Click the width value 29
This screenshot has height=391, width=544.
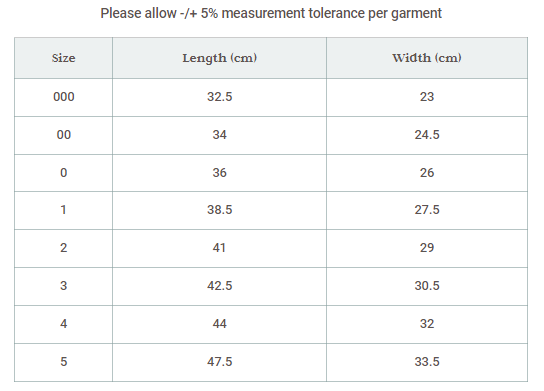[x=427, y=248]
